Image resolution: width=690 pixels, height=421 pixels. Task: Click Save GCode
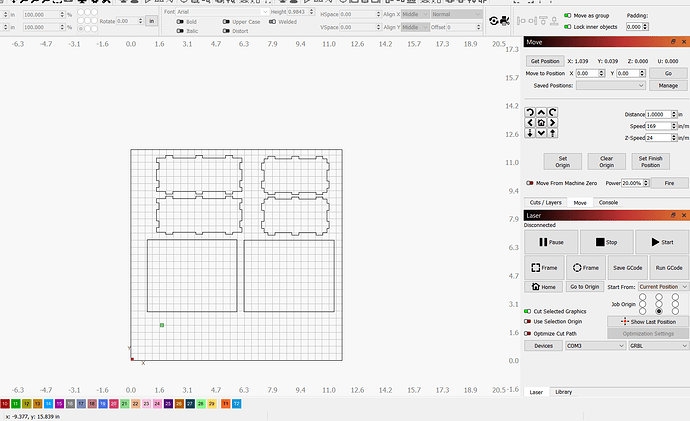click(x=628, y=267)
